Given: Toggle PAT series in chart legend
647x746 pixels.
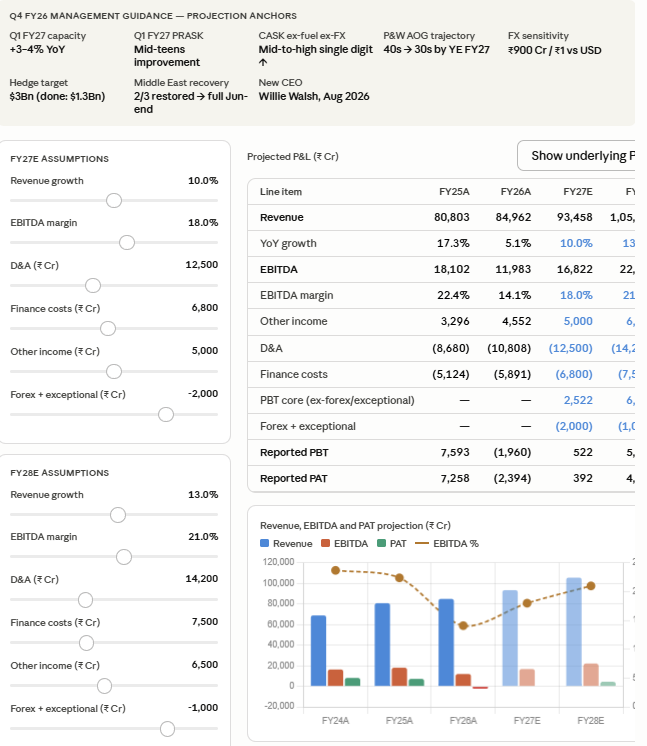Looking at the screenshot, I should pyautogui.click(x=392, y=543).
